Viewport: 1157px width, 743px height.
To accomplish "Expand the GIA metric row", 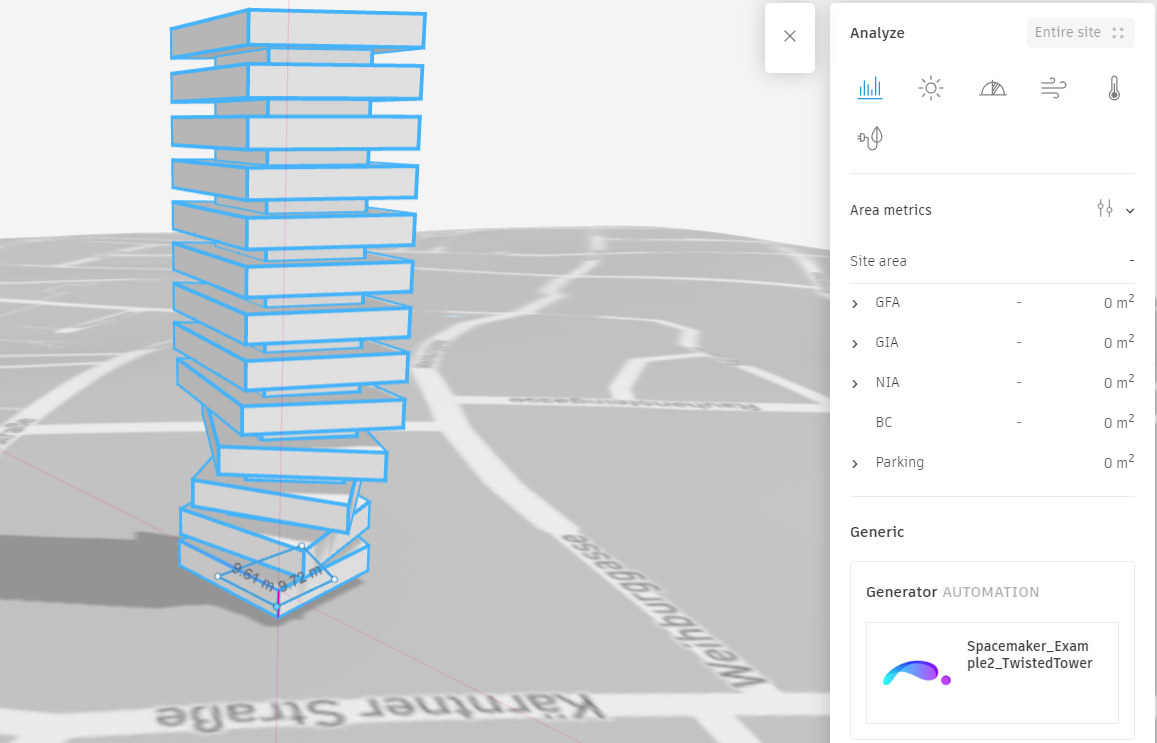I will (x=854, y=342).
